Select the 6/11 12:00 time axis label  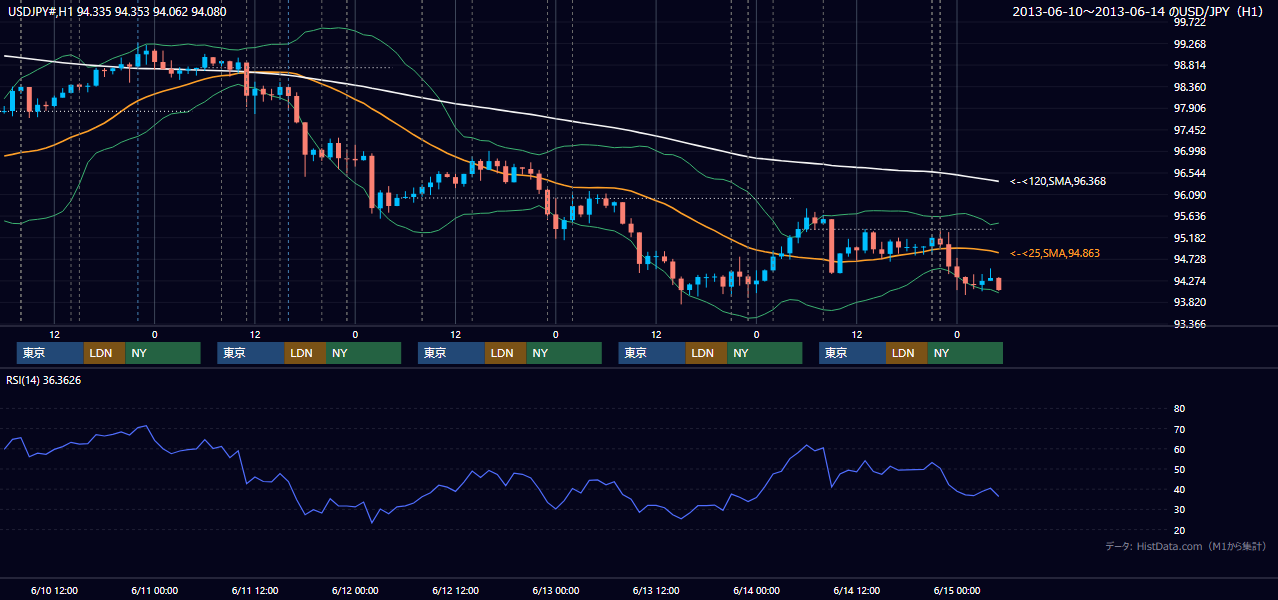point(255,591)
